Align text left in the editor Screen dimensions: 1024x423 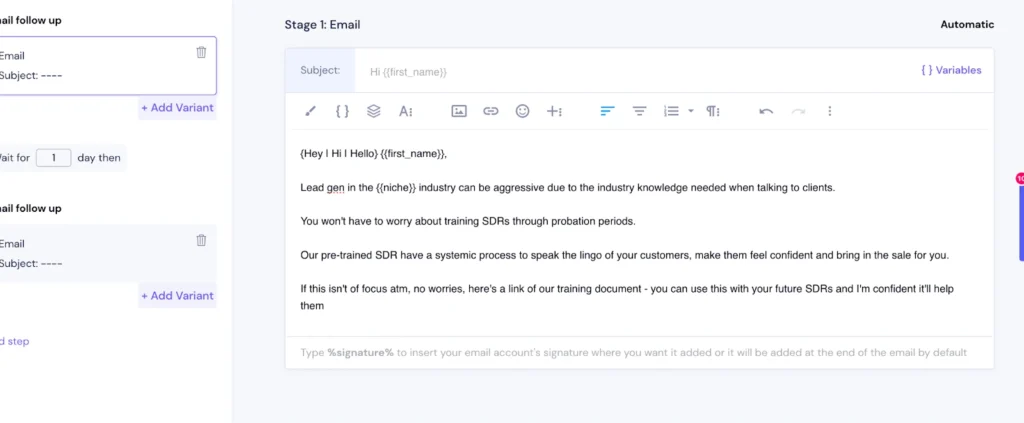[x=607, y=111]
